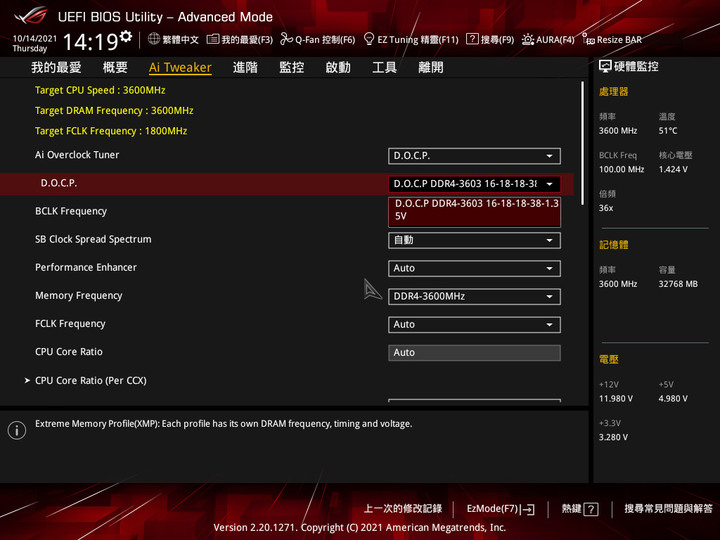
Task: Click EzMode exit arrow icon
Action: coord(527,509)
